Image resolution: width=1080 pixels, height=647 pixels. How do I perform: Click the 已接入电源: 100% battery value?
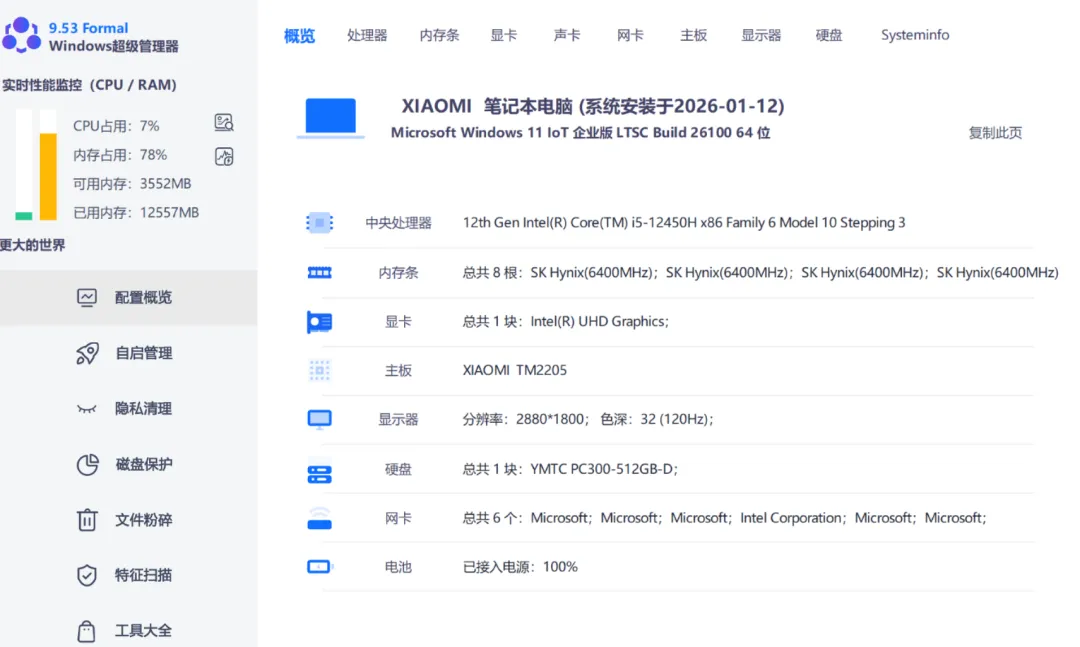click(x=520, y=567)
